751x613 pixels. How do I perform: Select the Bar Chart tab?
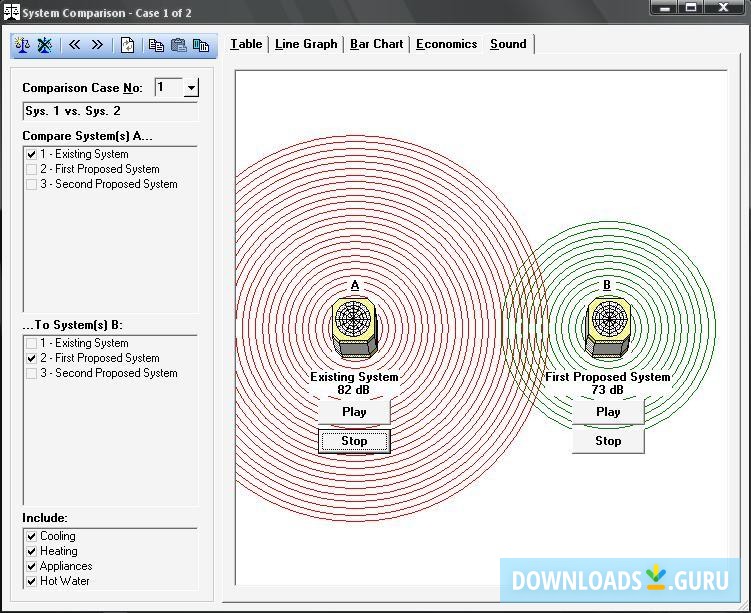(376, 44)
